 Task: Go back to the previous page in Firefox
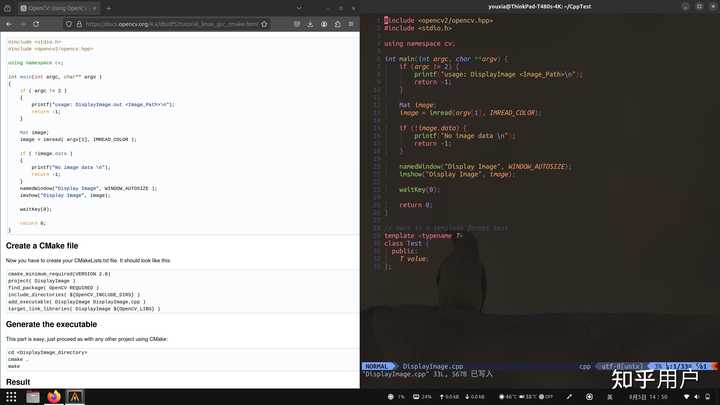pos(9,24)
